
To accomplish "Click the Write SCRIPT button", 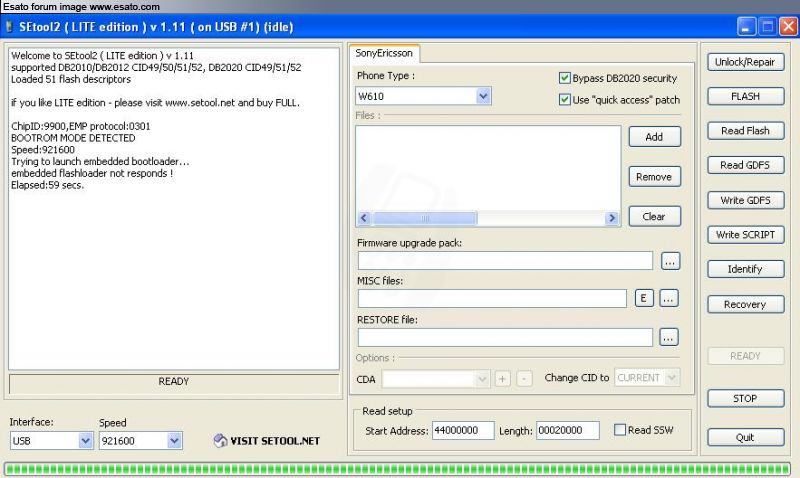I will click(x=745, y=235).
